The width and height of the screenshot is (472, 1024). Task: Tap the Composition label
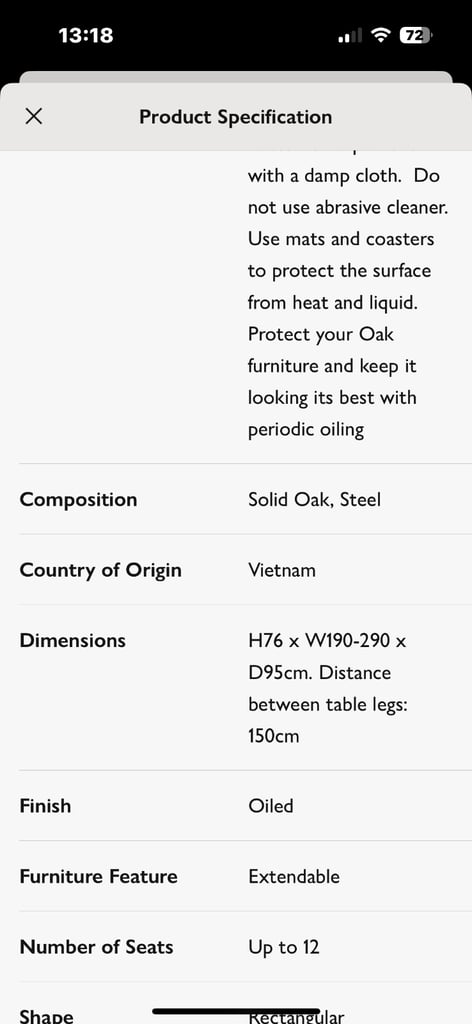[x=78, y=500]
